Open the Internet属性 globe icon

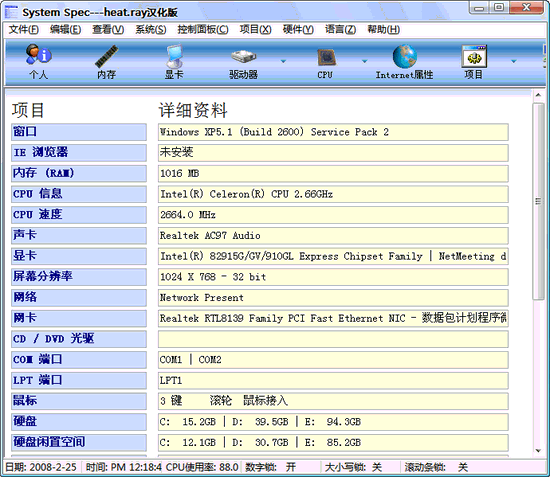pyautogui.click(x=404, y=61)
